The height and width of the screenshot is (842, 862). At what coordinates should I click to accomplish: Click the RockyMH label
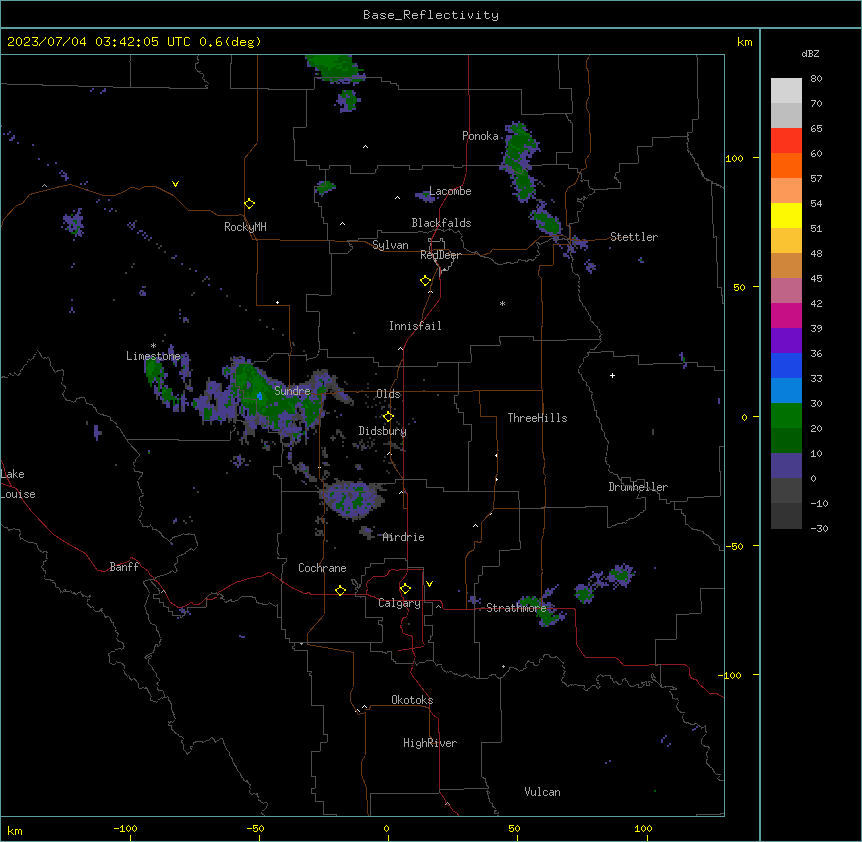click(245, 227)
